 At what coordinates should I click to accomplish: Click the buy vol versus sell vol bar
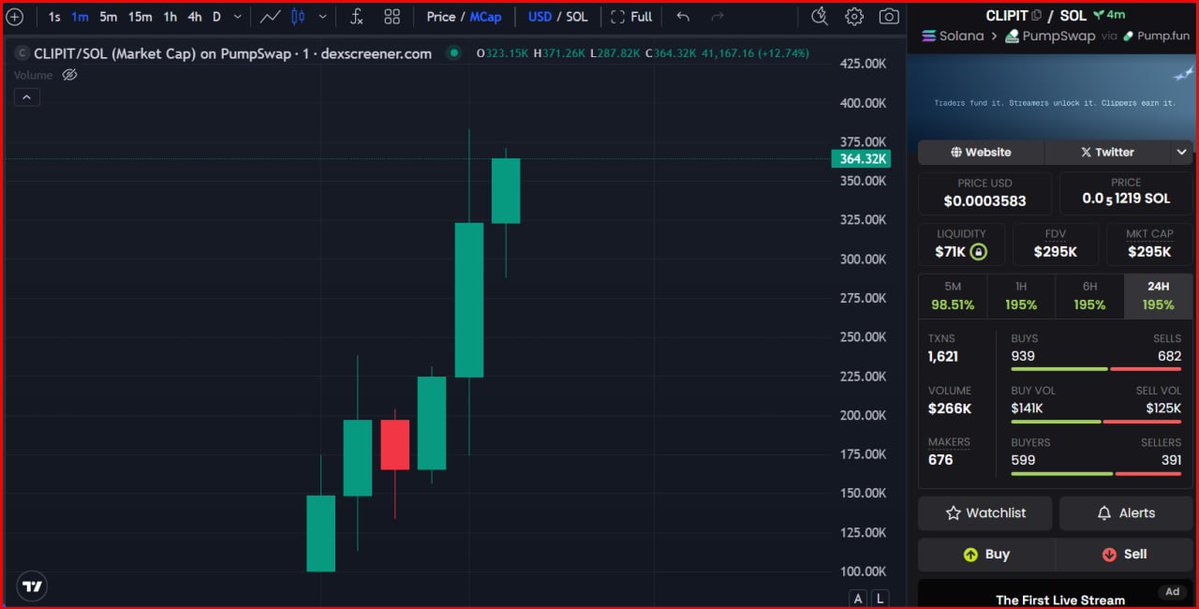click(1096, 422)
